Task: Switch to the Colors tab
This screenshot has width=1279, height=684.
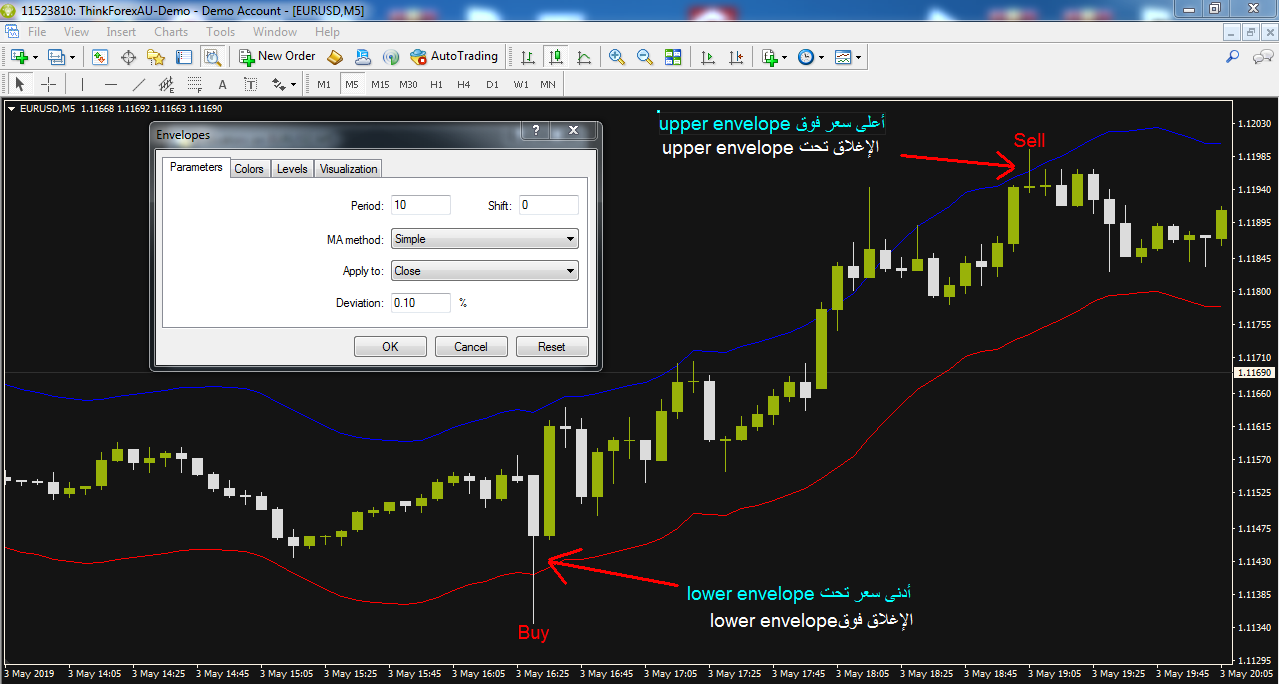Action: point(249,169)
